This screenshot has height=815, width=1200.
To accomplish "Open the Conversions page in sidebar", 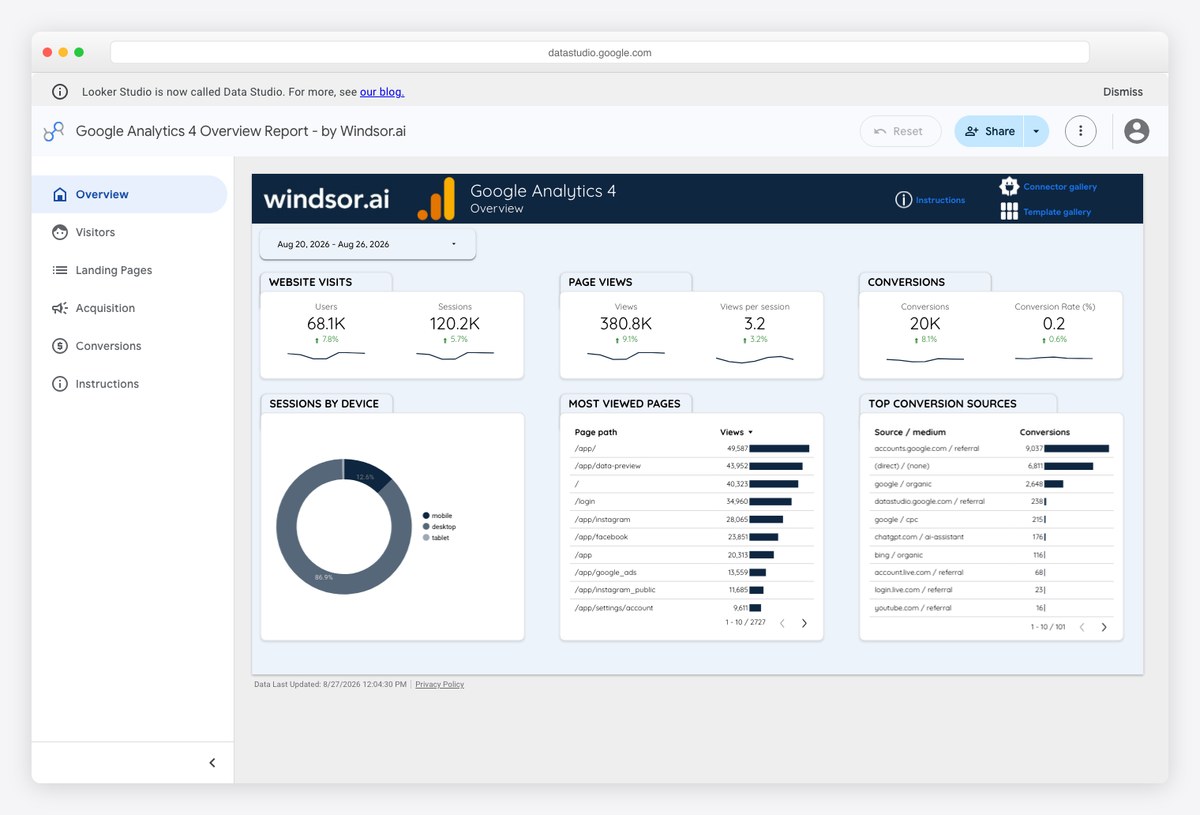I will tap(129, 346).
